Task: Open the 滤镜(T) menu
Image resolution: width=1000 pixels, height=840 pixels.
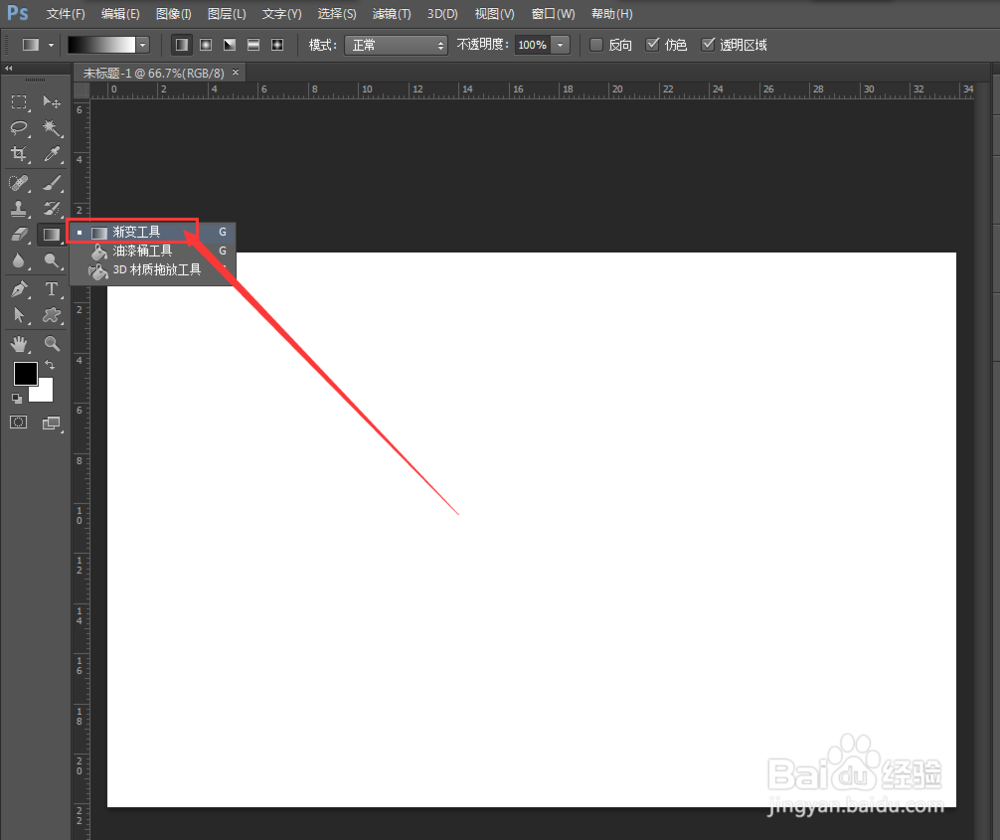Action: [392, 13]
